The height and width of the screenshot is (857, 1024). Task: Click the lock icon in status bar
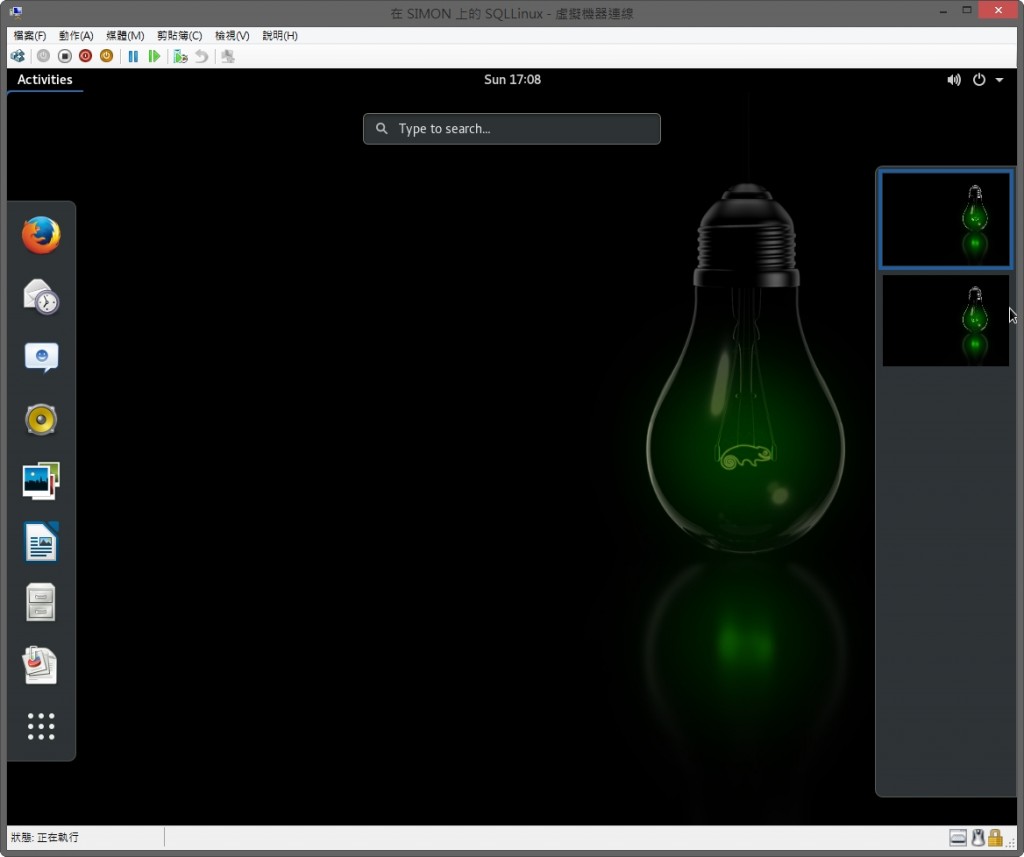click(995, 837)
